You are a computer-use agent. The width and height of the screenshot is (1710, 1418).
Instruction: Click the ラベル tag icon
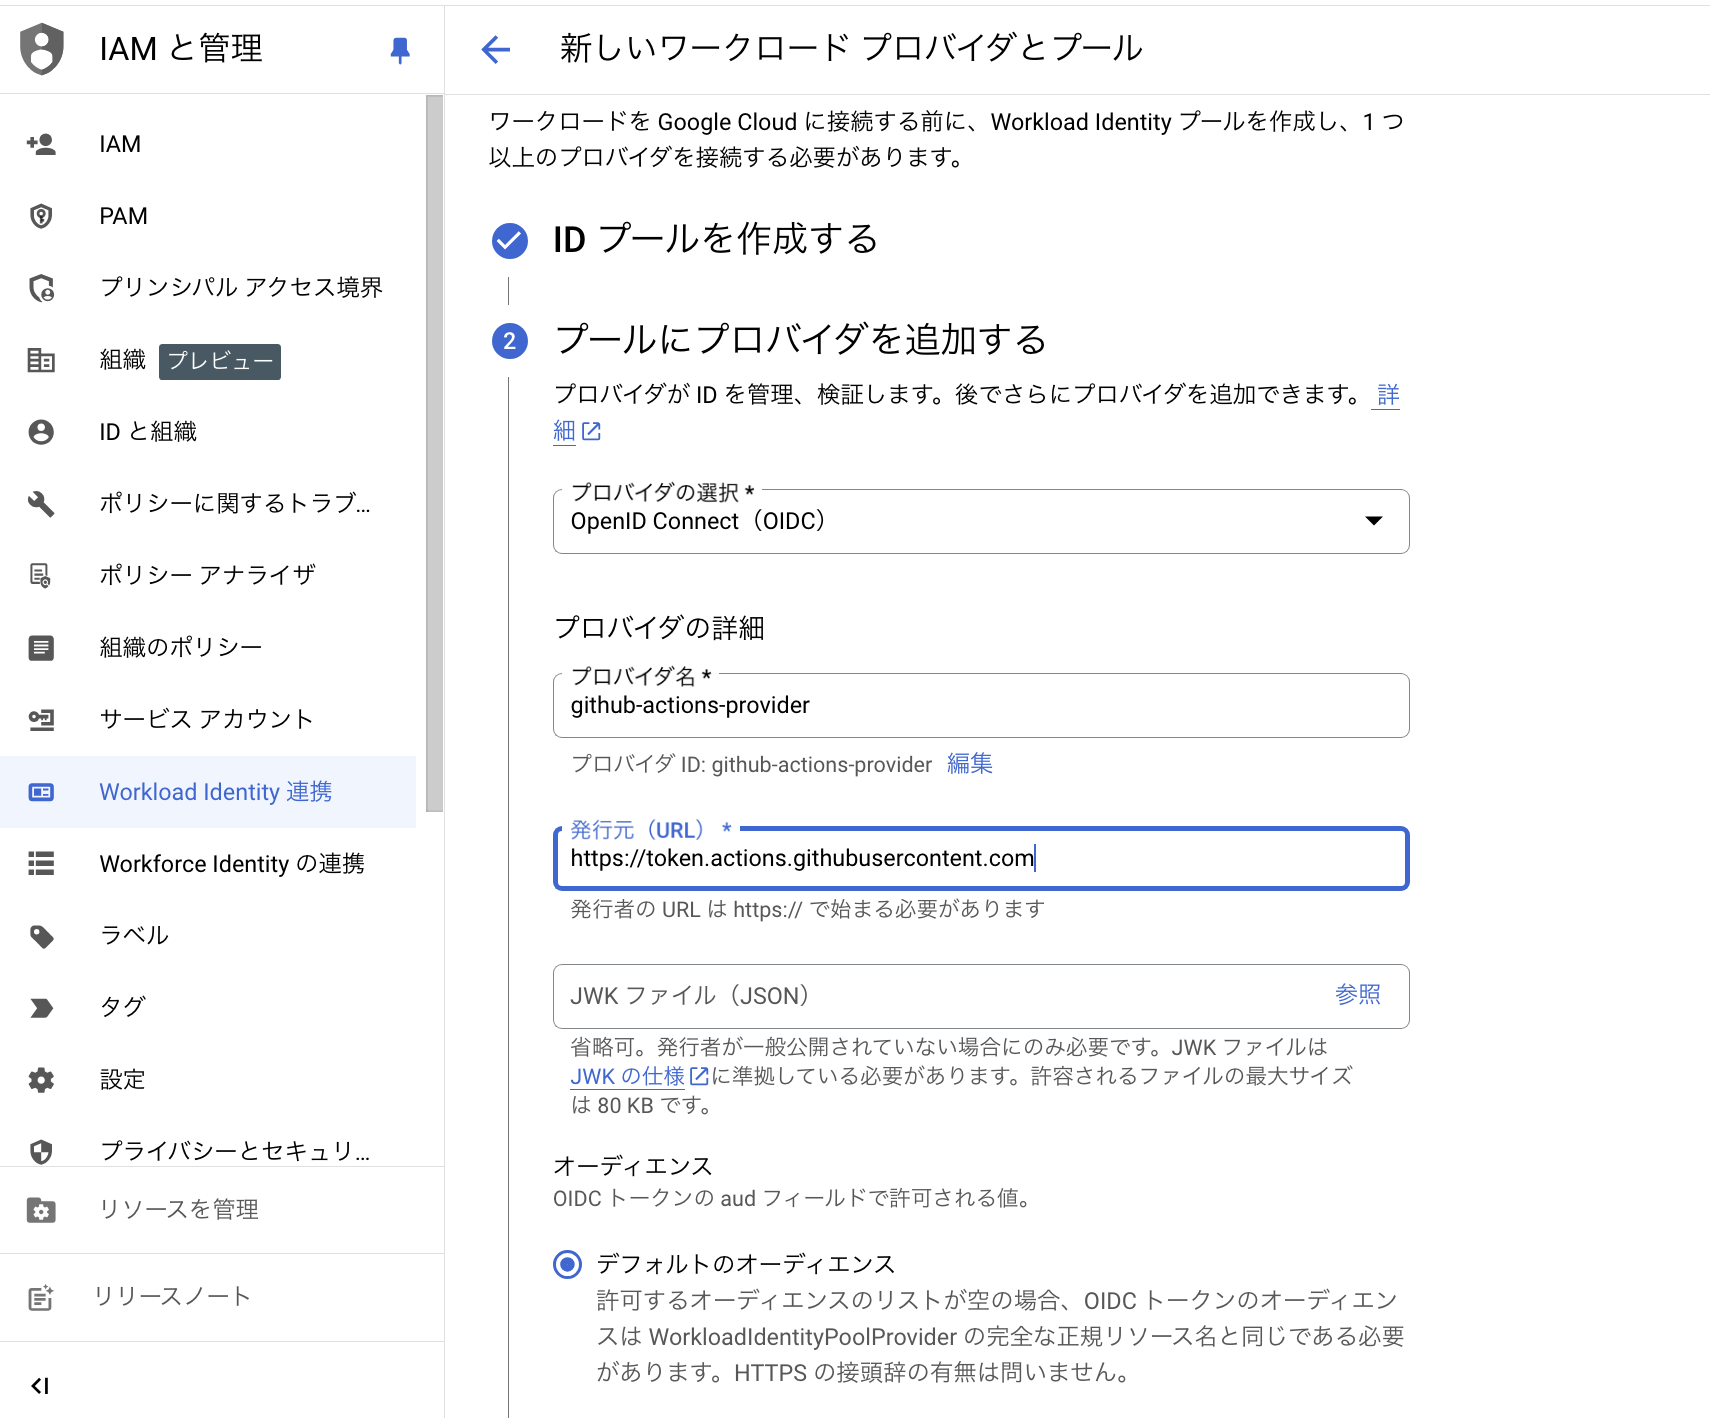[41, 936]
